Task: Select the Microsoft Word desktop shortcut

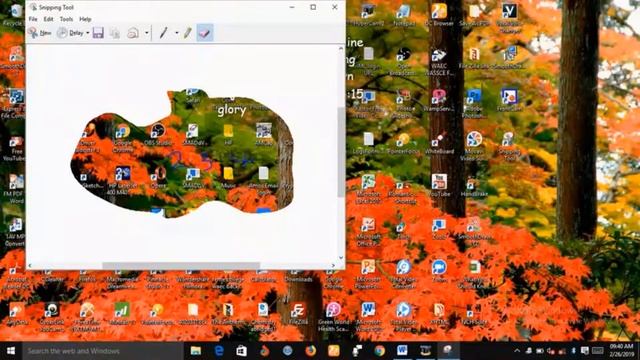Action: click(368, 317)
